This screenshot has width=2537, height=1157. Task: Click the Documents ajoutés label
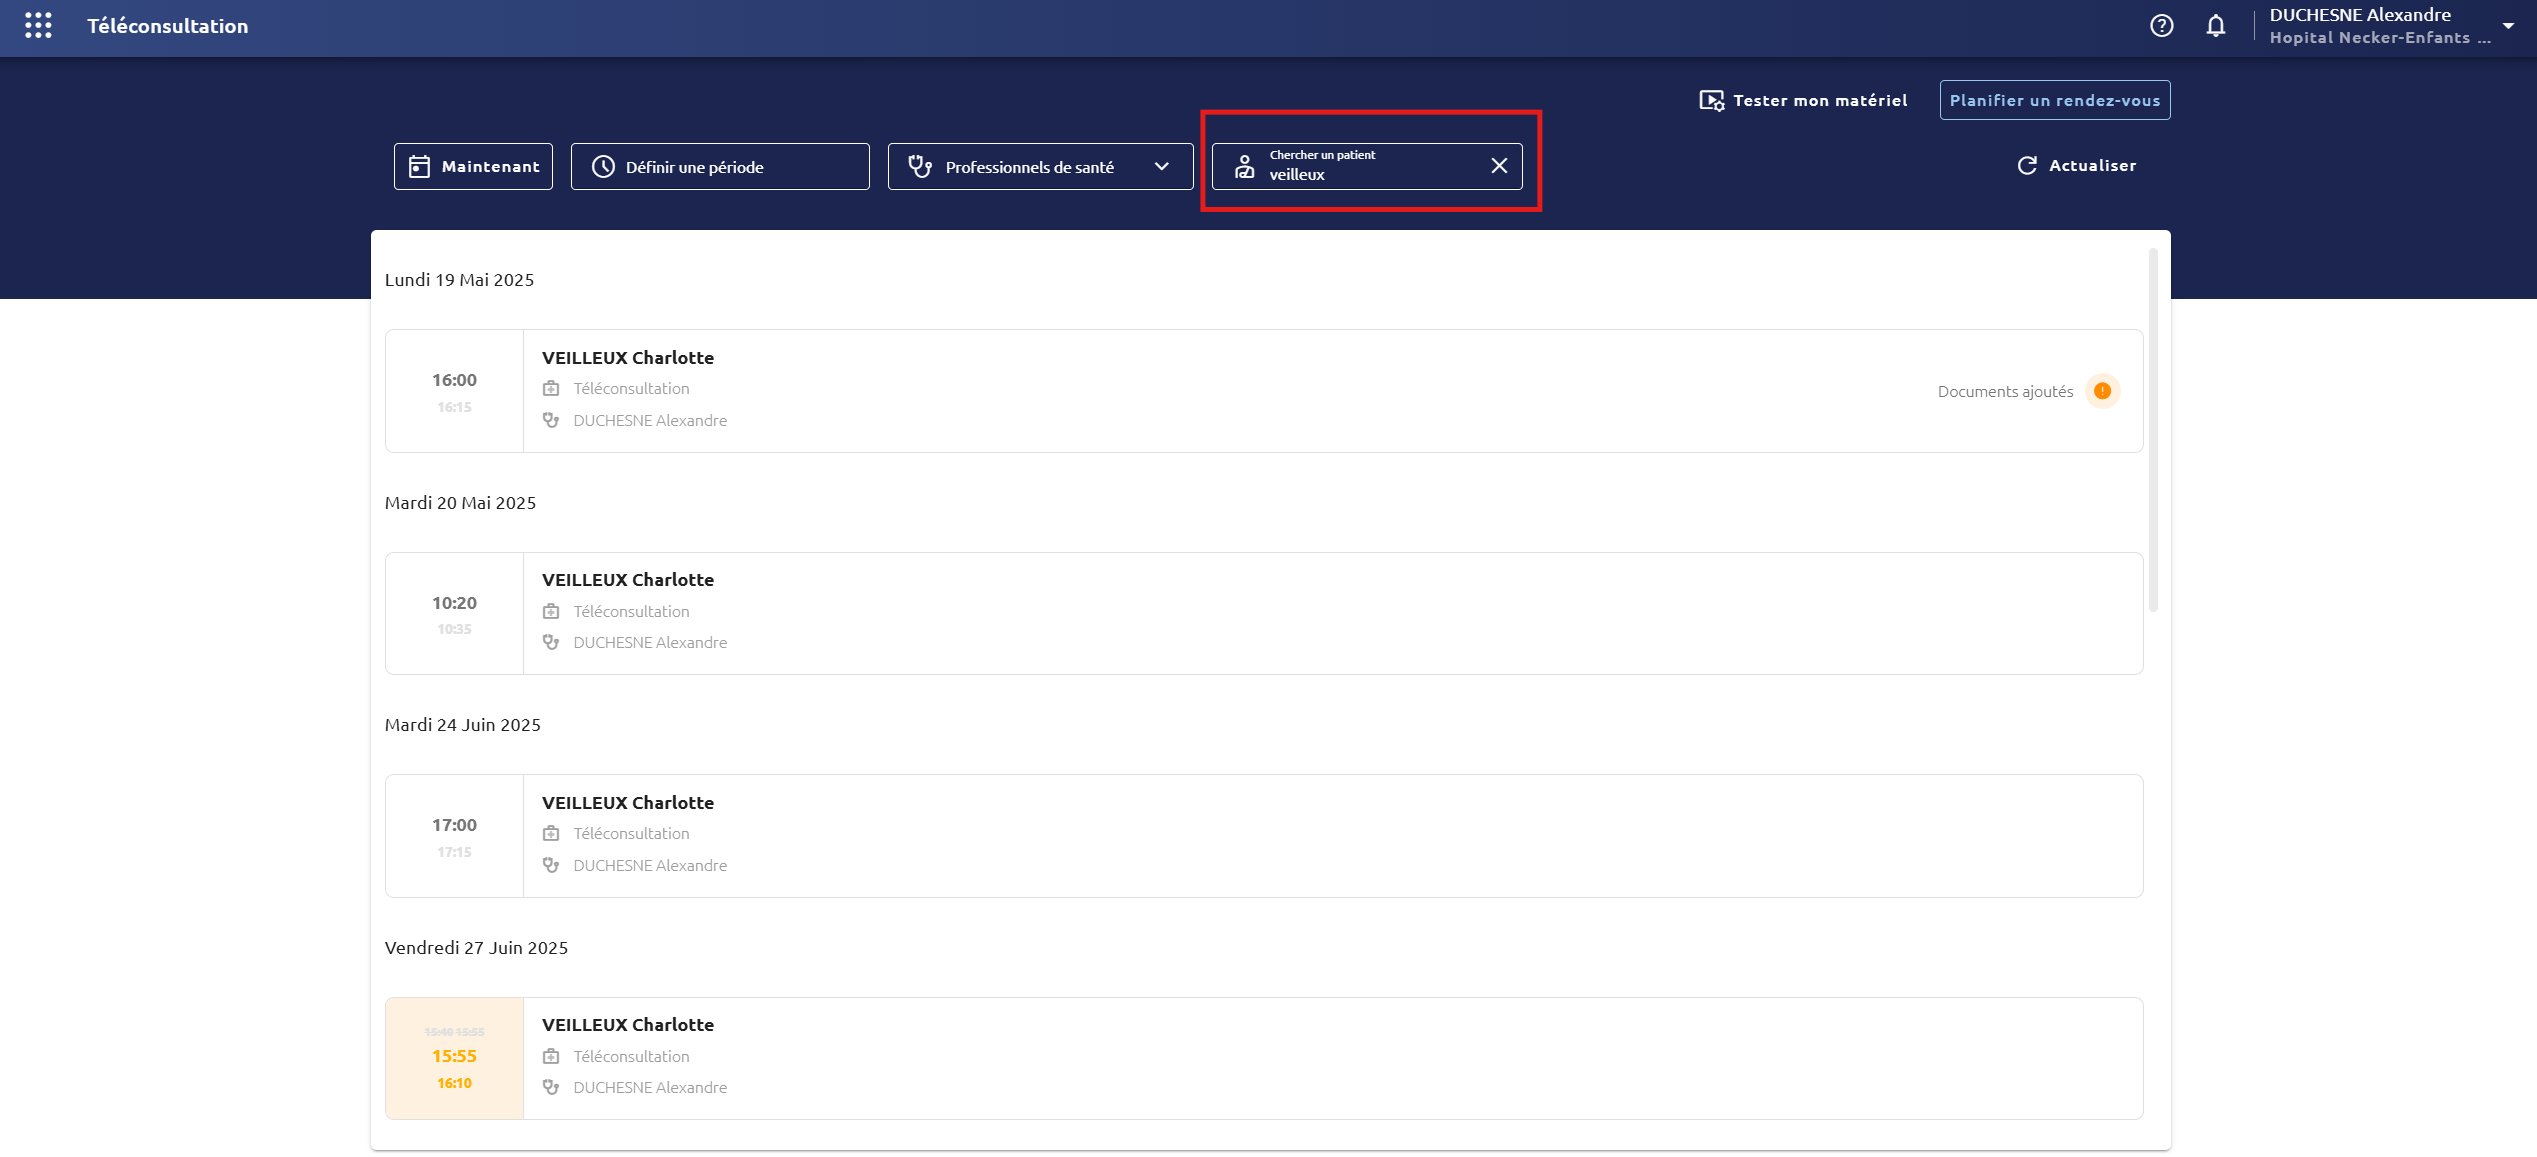coord(2005,391)
